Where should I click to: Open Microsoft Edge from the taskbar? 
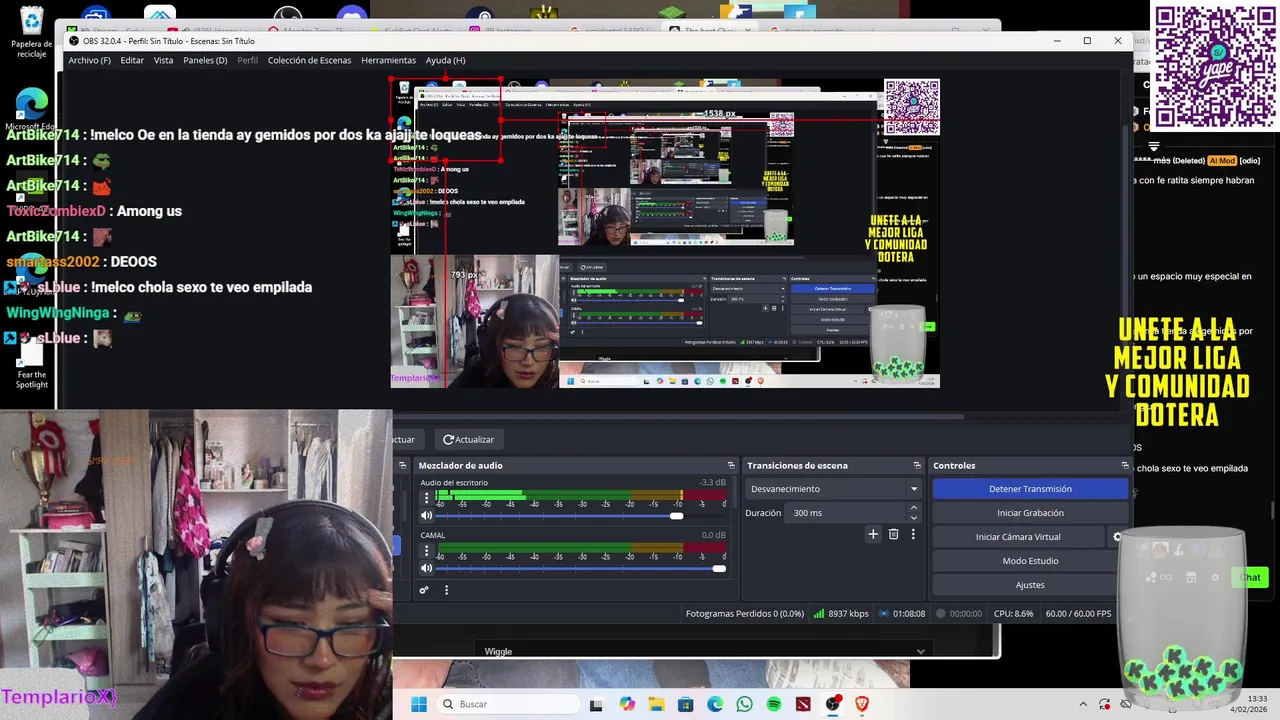tap(715, 704)
